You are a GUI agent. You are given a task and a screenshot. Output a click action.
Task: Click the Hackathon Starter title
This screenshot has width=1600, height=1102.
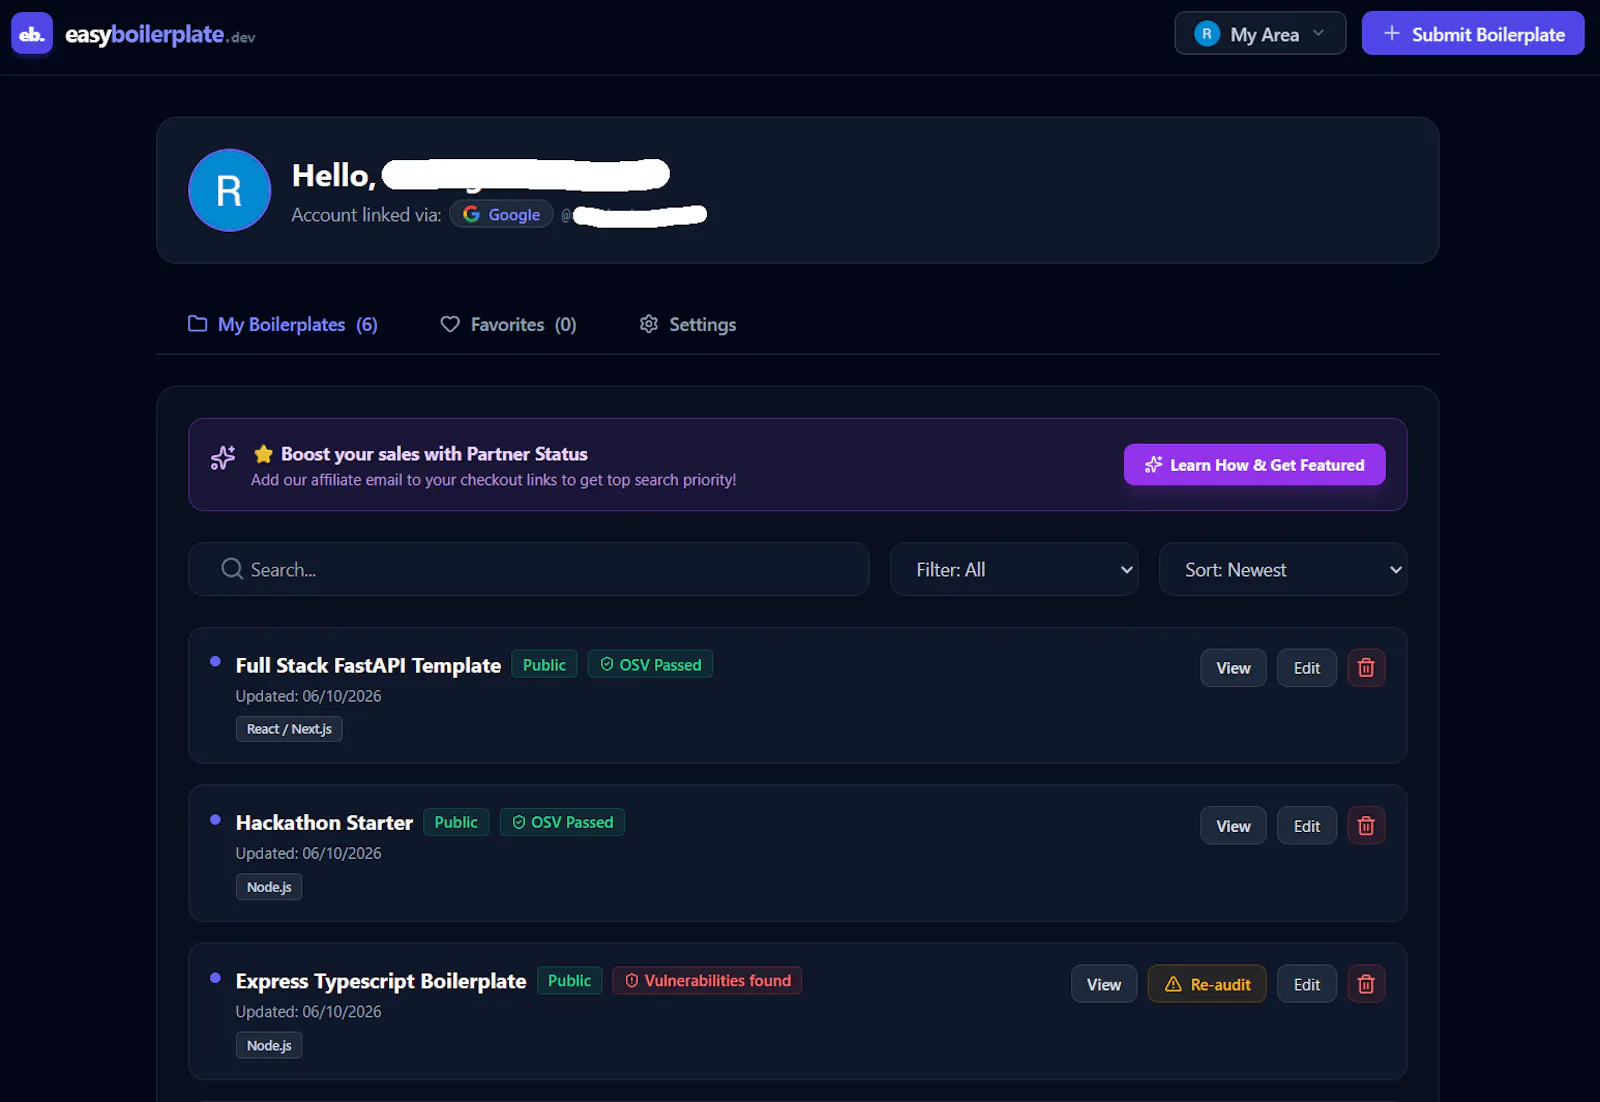click(x=324, y=822)
